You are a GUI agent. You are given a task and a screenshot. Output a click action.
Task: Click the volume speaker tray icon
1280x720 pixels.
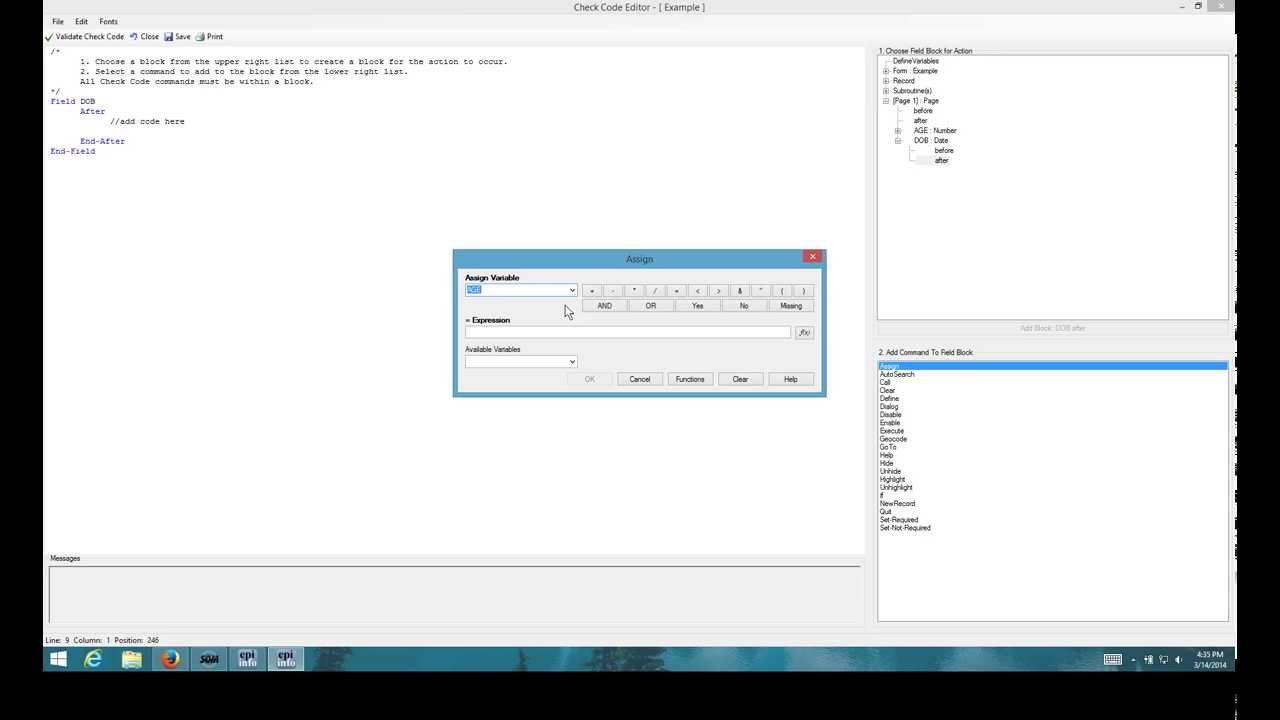[1179, 660]
